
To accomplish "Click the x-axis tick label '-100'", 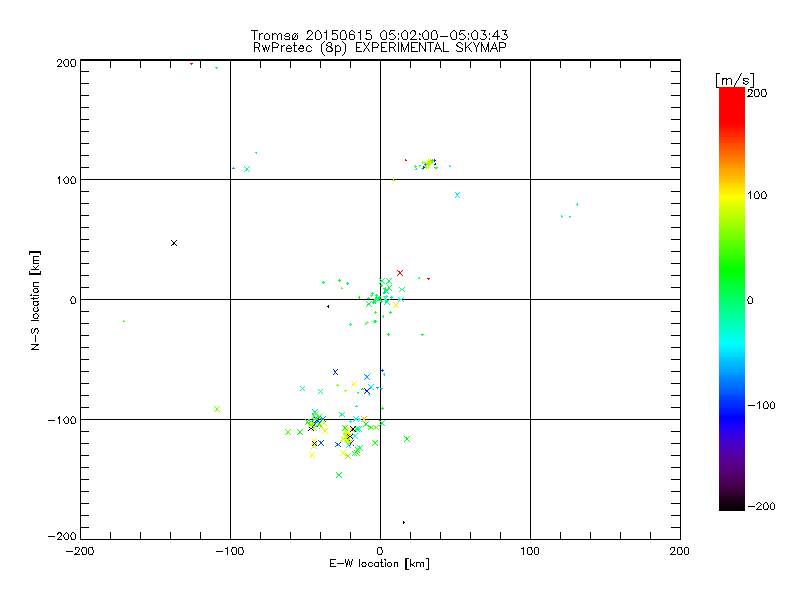I will (x=230, y=551).
